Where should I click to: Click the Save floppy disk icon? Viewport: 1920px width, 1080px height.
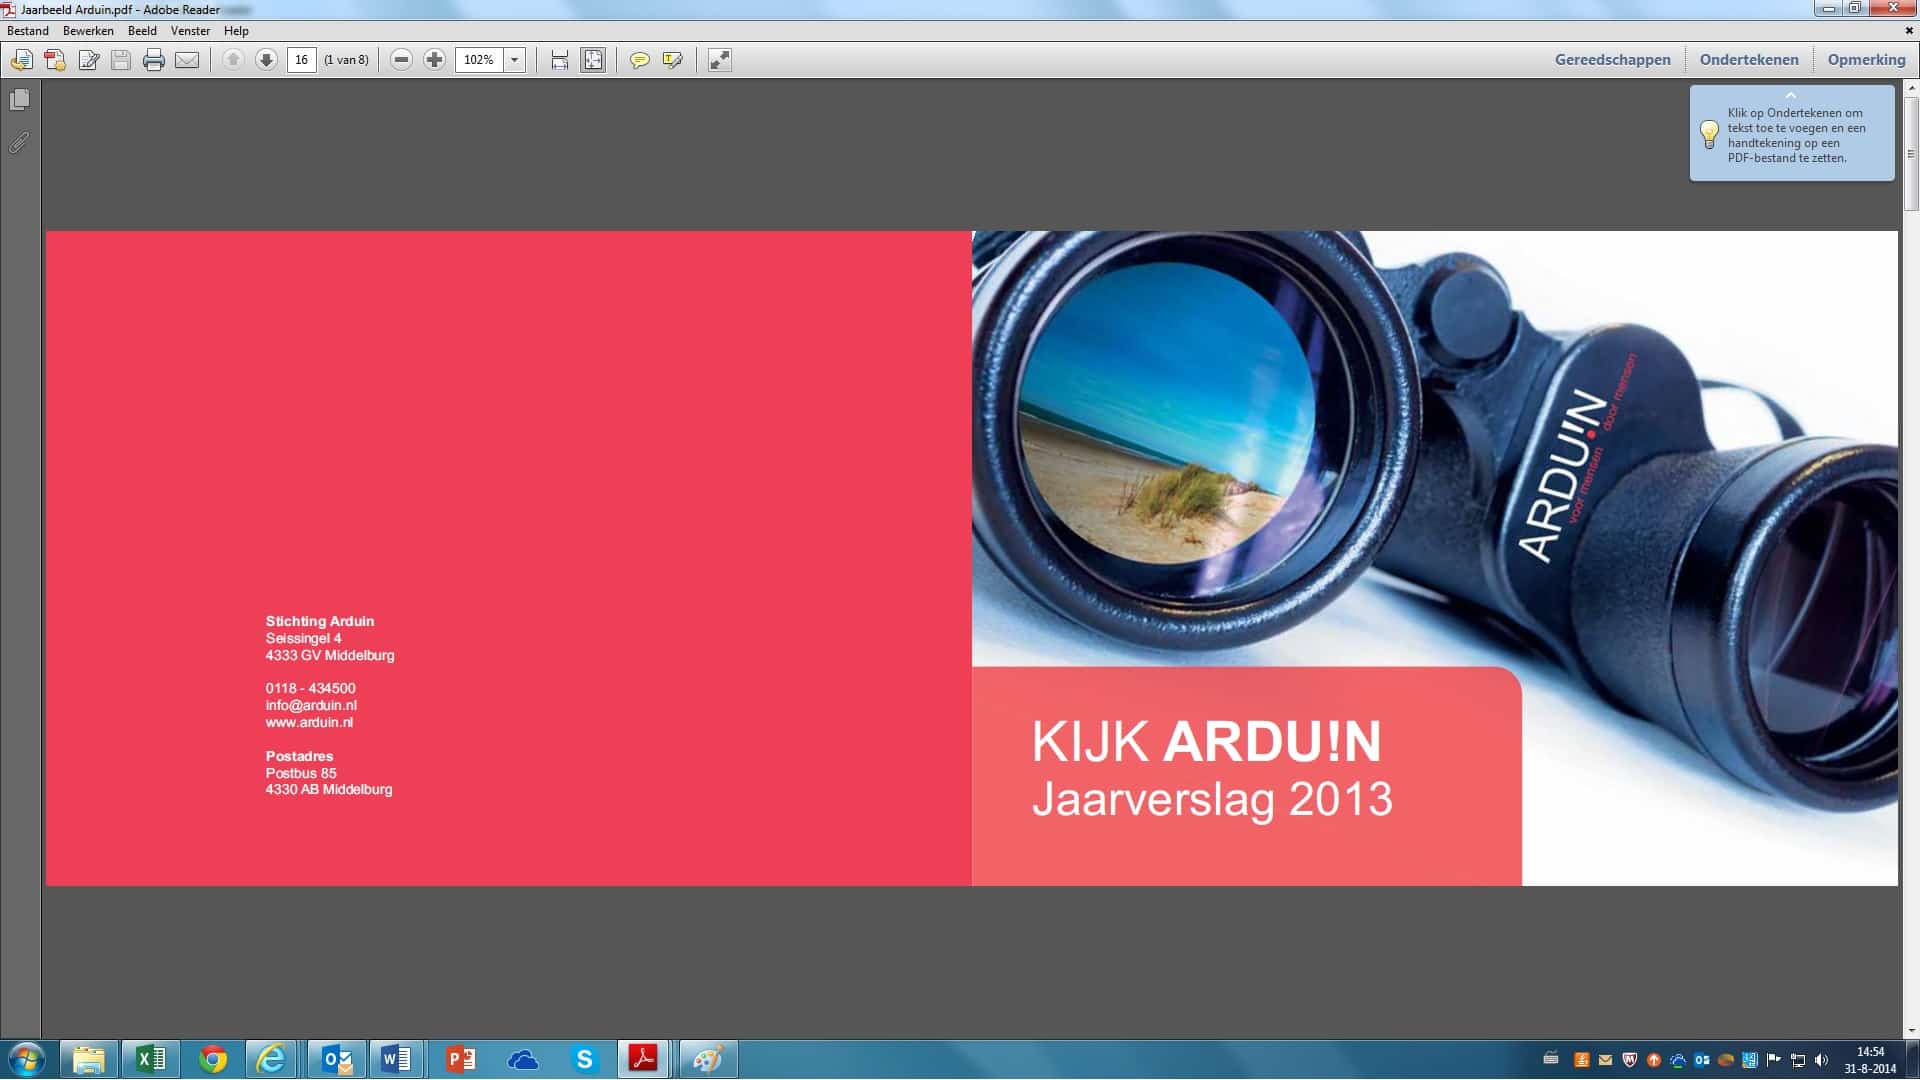[x=121, y=60]
